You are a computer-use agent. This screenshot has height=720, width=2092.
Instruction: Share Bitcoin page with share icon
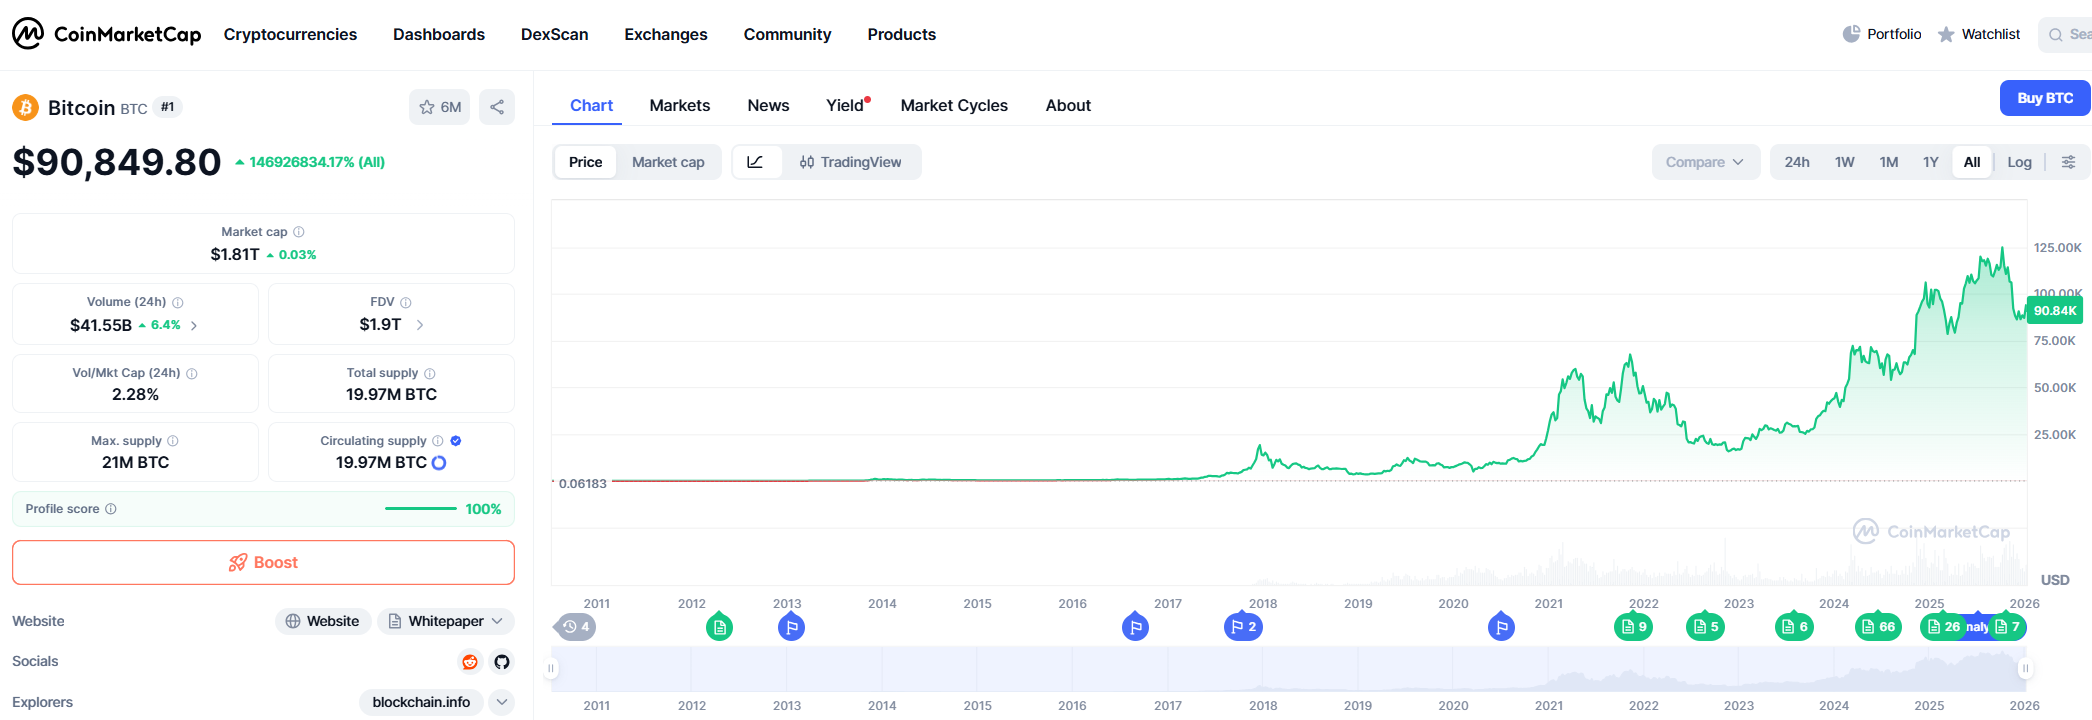(497, 107)
